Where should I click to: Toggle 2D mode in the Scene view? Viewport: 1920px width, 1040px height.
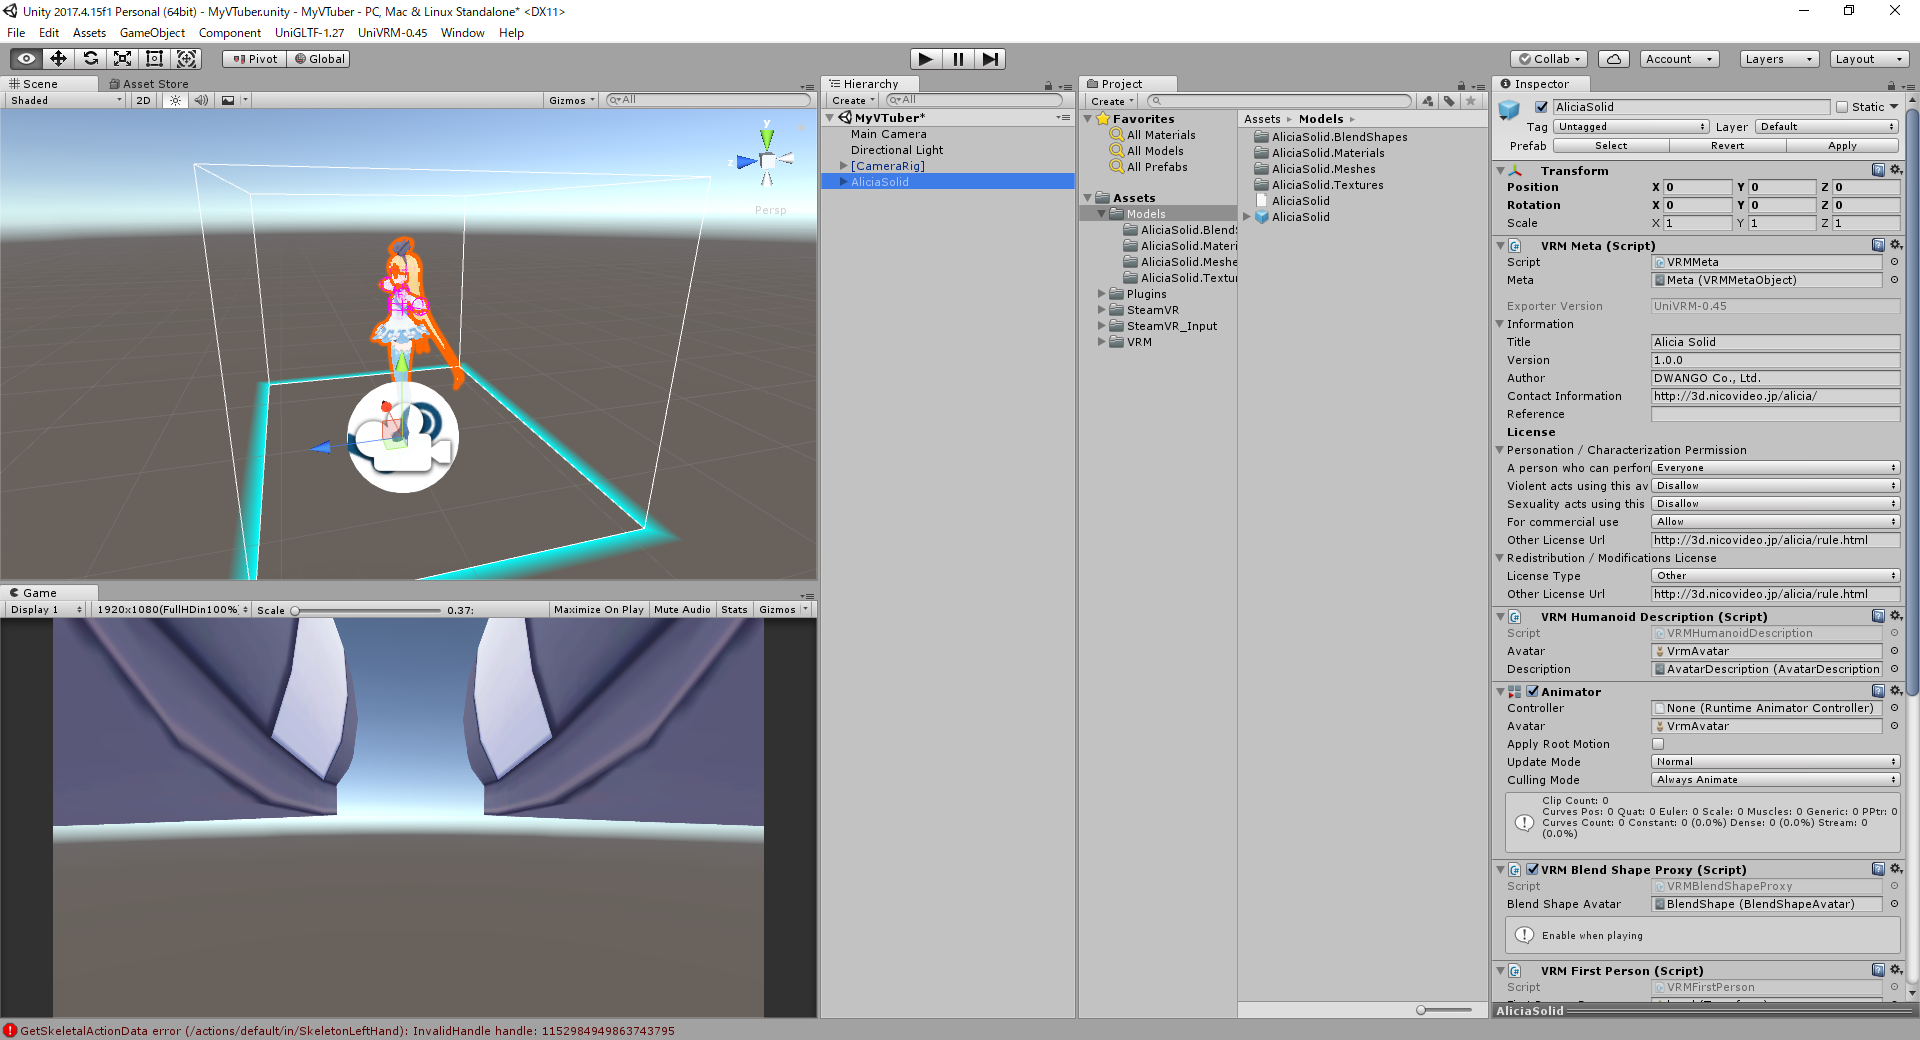[x=143, y=100]
